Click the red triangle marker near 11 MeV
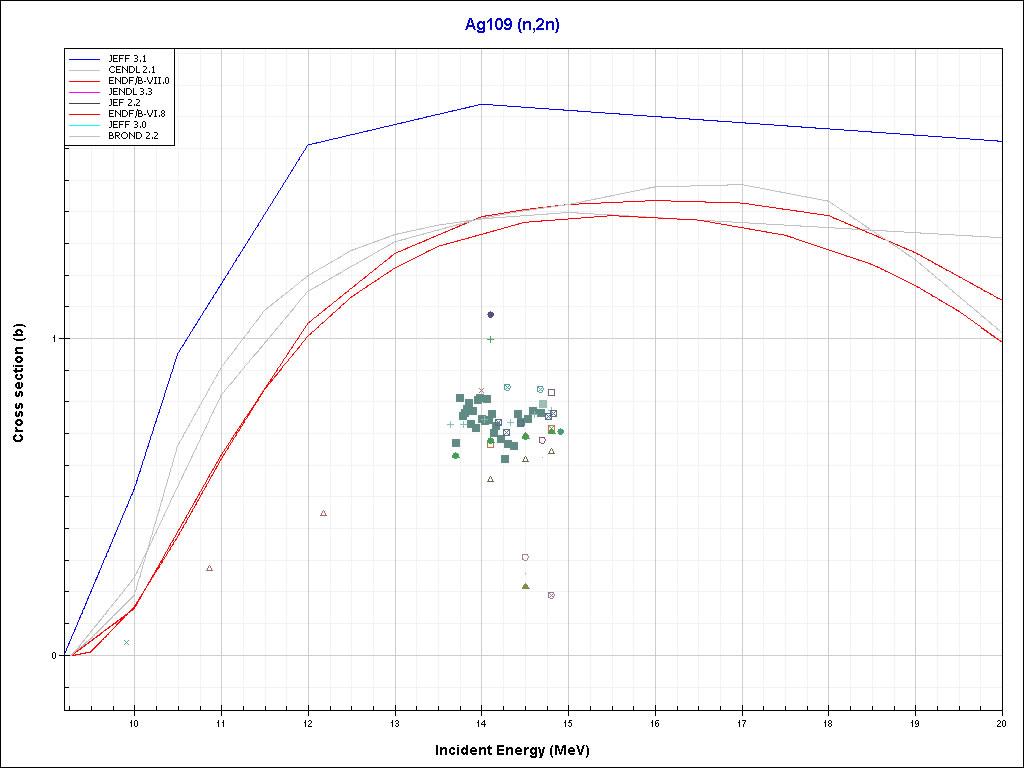1024x768 pixels. pos(209,568)
